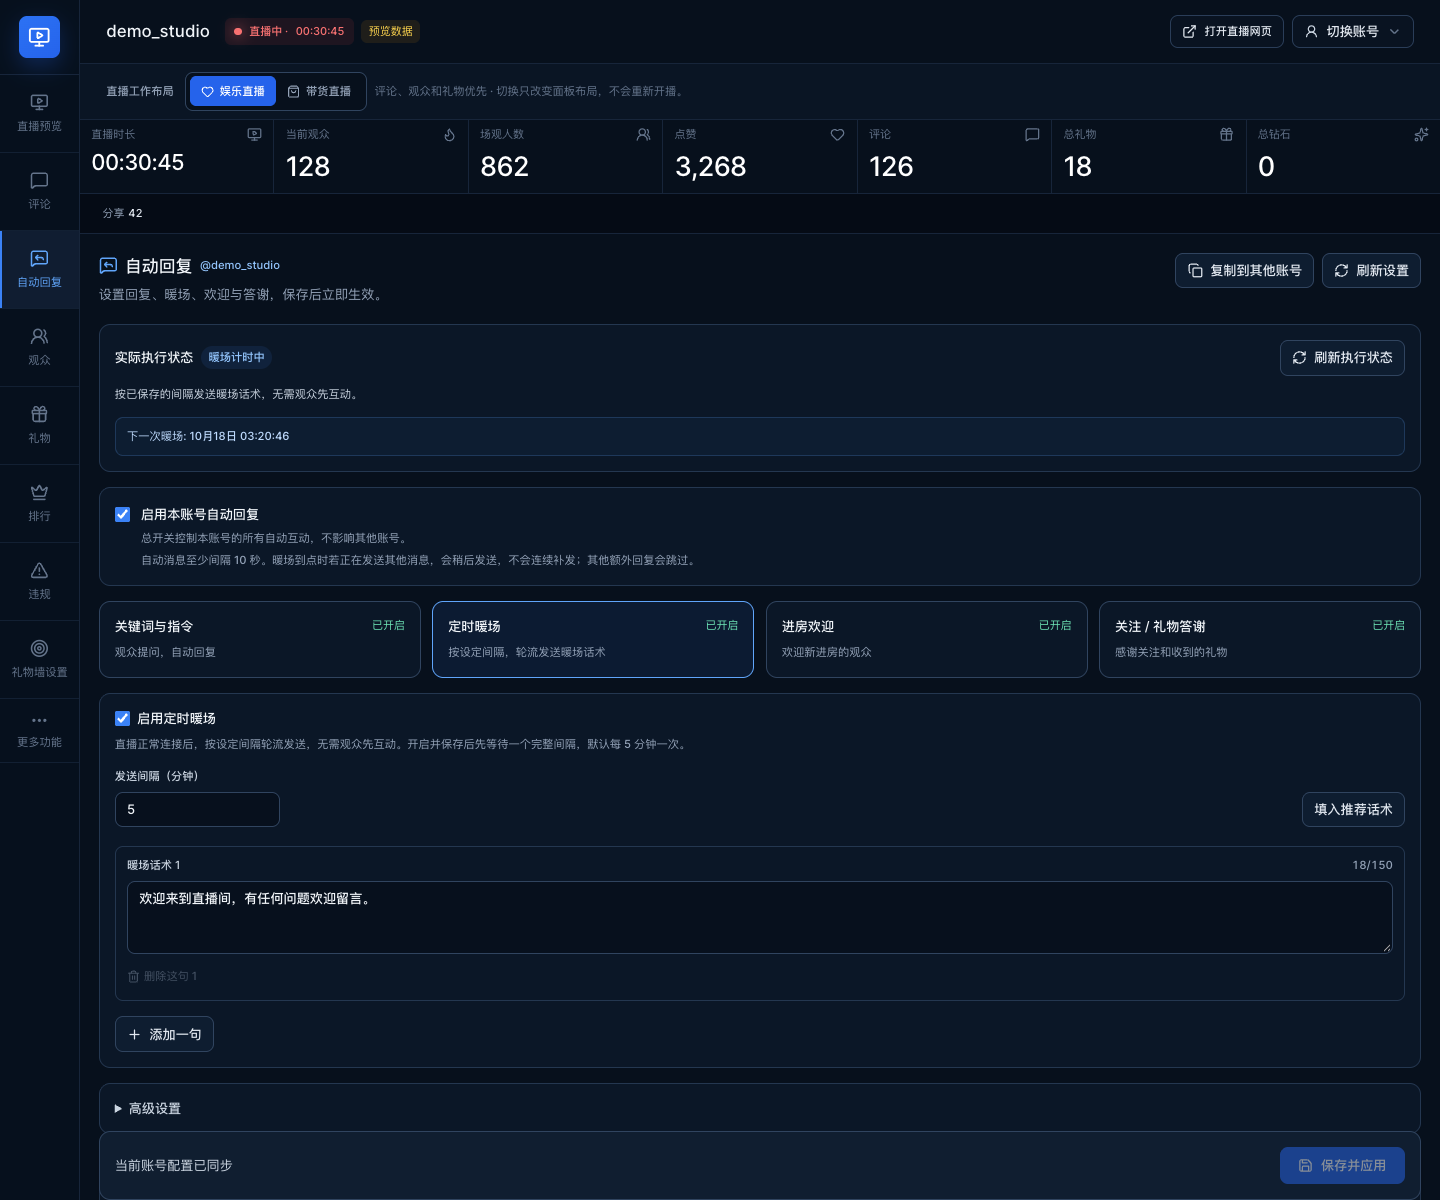Click the 下一次暖场 time text
Screen dimensions: 1440x1200
[208, 436]
